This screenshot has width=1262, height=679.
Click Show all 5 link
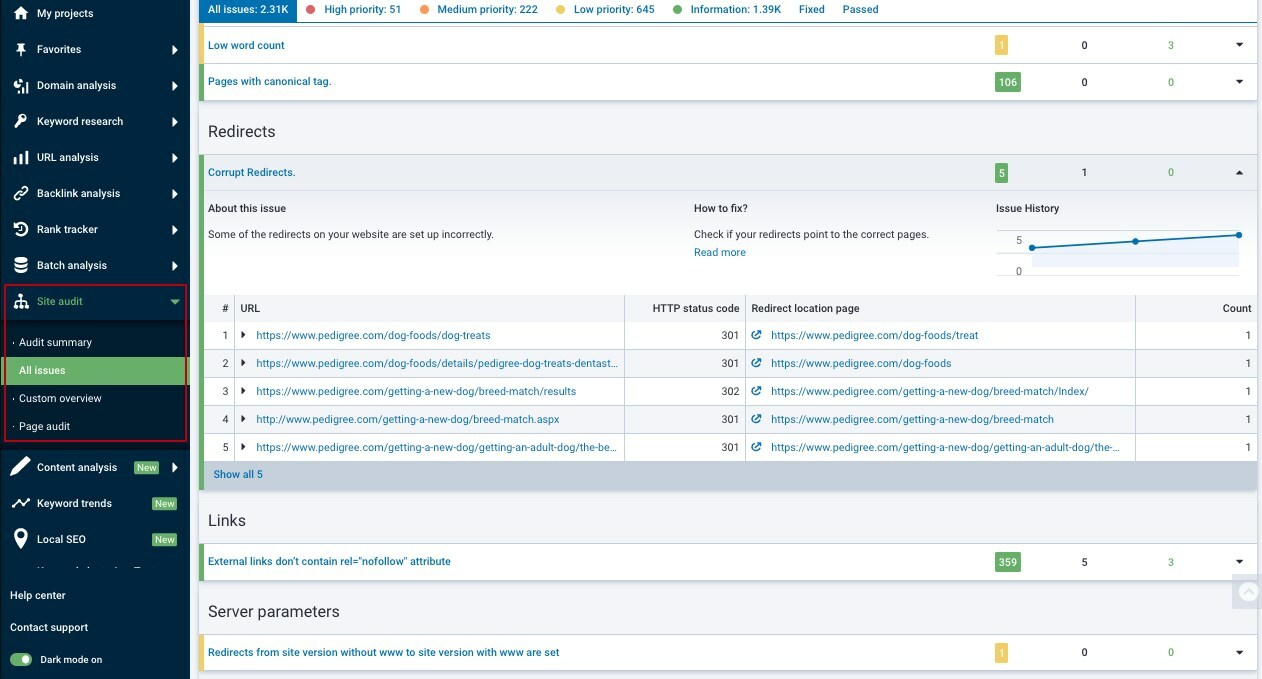pos(238,474)
